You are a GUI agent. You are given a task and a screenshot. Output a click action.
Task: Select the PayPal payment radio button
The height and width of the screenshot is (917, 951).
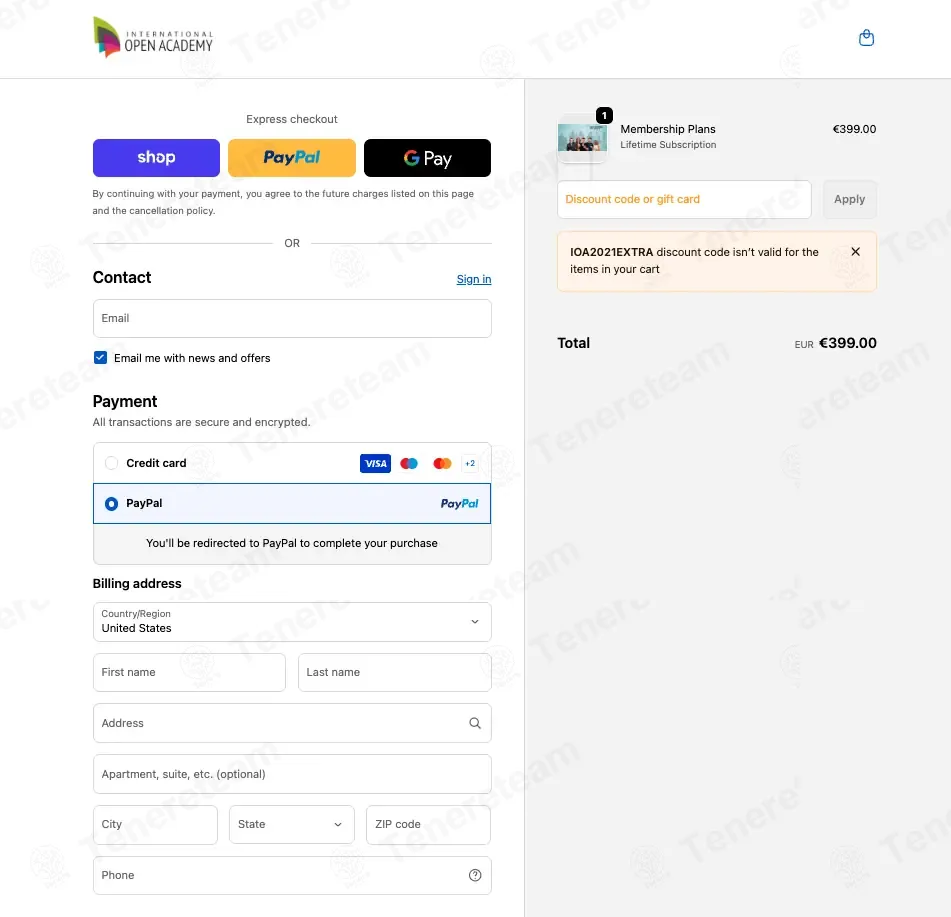[112, 503]
